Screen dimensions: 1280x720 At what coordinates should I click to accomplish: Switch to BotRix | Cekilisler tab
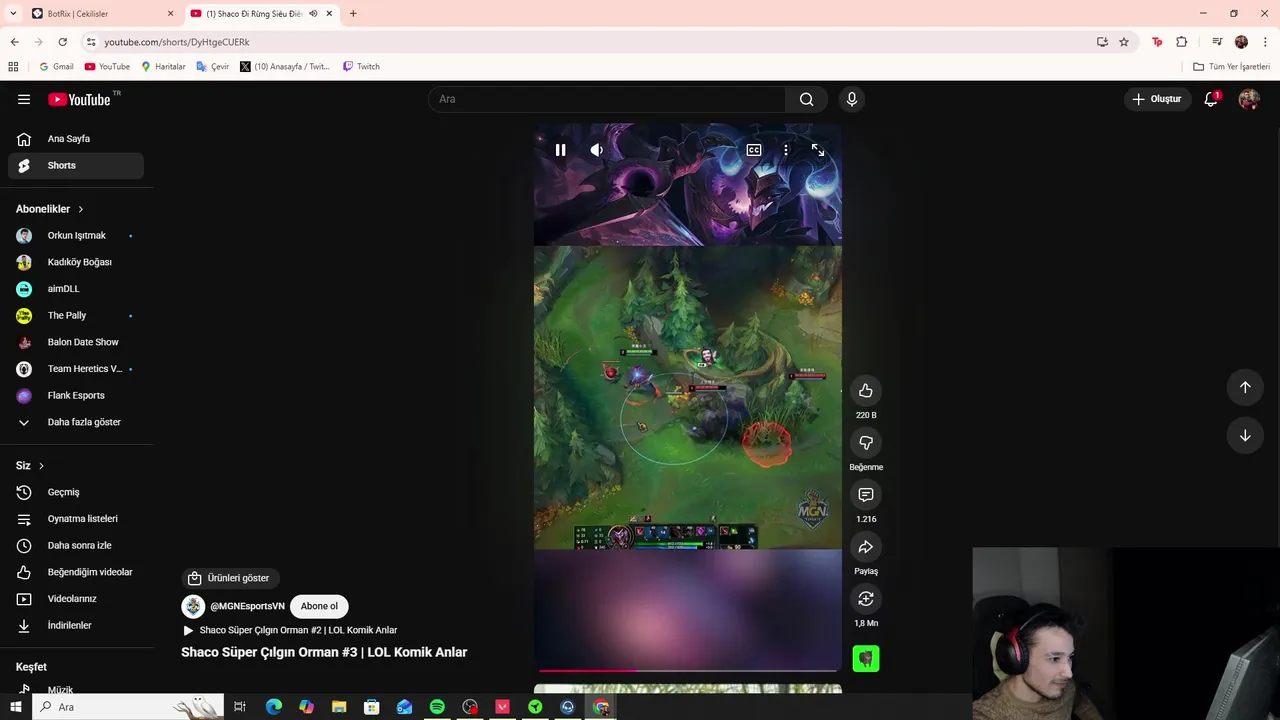pyautogui.click(x=100, y=13)
